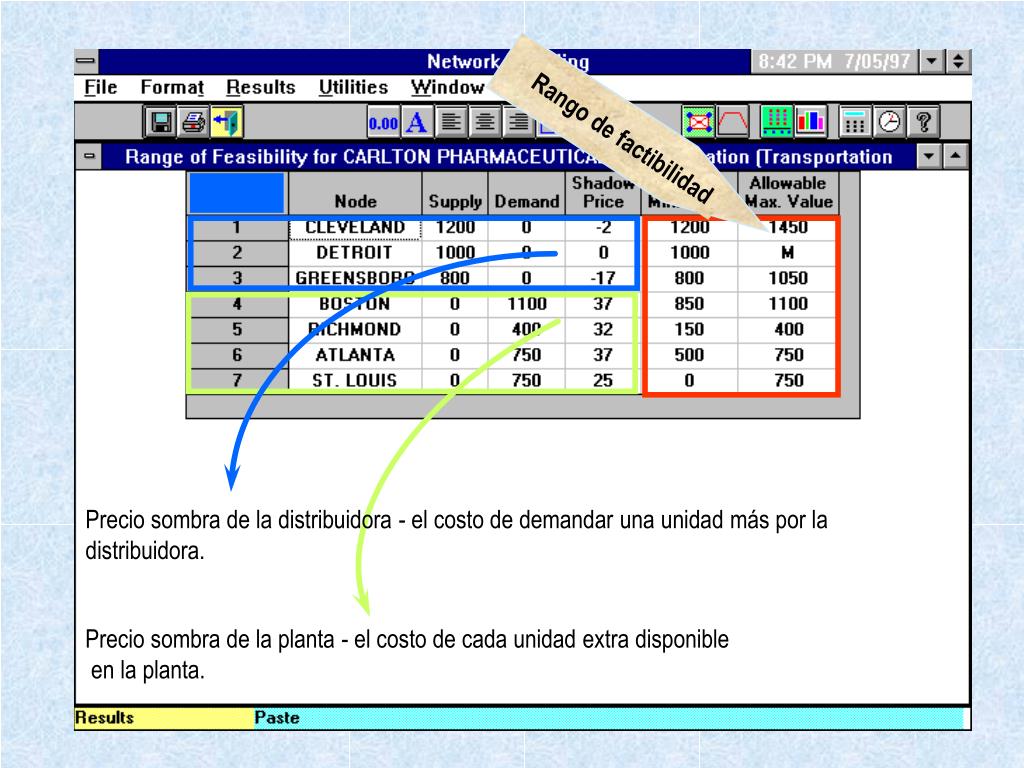Click main window minimize down arrow
Viewport: 1024px width, 768px height.
point(932,61)
